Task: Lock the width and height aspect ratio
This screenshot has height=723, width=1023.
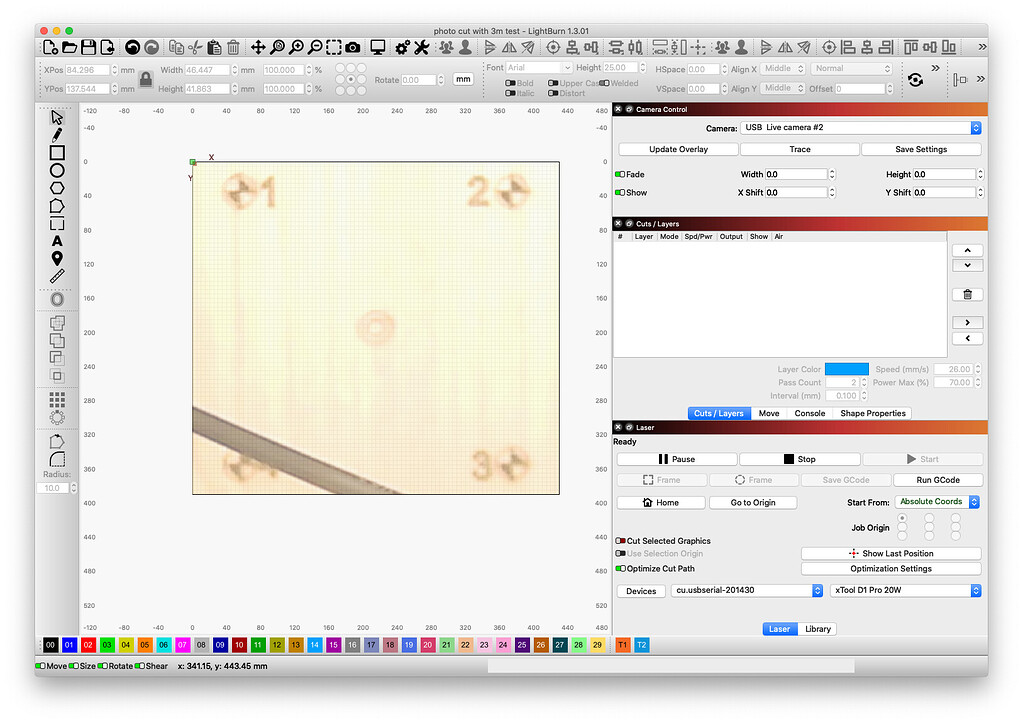Action: coord(146,79)
